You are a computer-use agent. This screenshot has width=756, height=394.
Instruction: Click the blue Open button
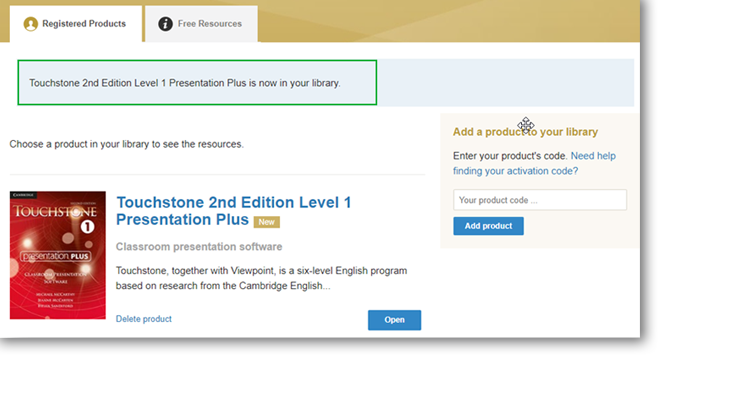click(394, 320)
